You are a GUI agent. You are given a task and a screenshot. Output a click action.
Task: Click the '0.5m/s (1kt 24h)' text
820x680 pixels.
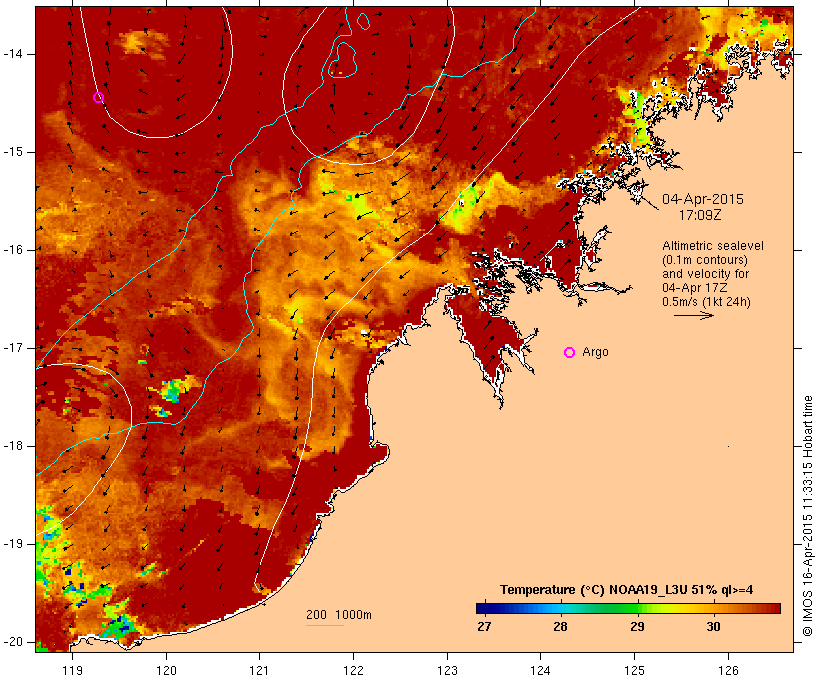(706, 302)
